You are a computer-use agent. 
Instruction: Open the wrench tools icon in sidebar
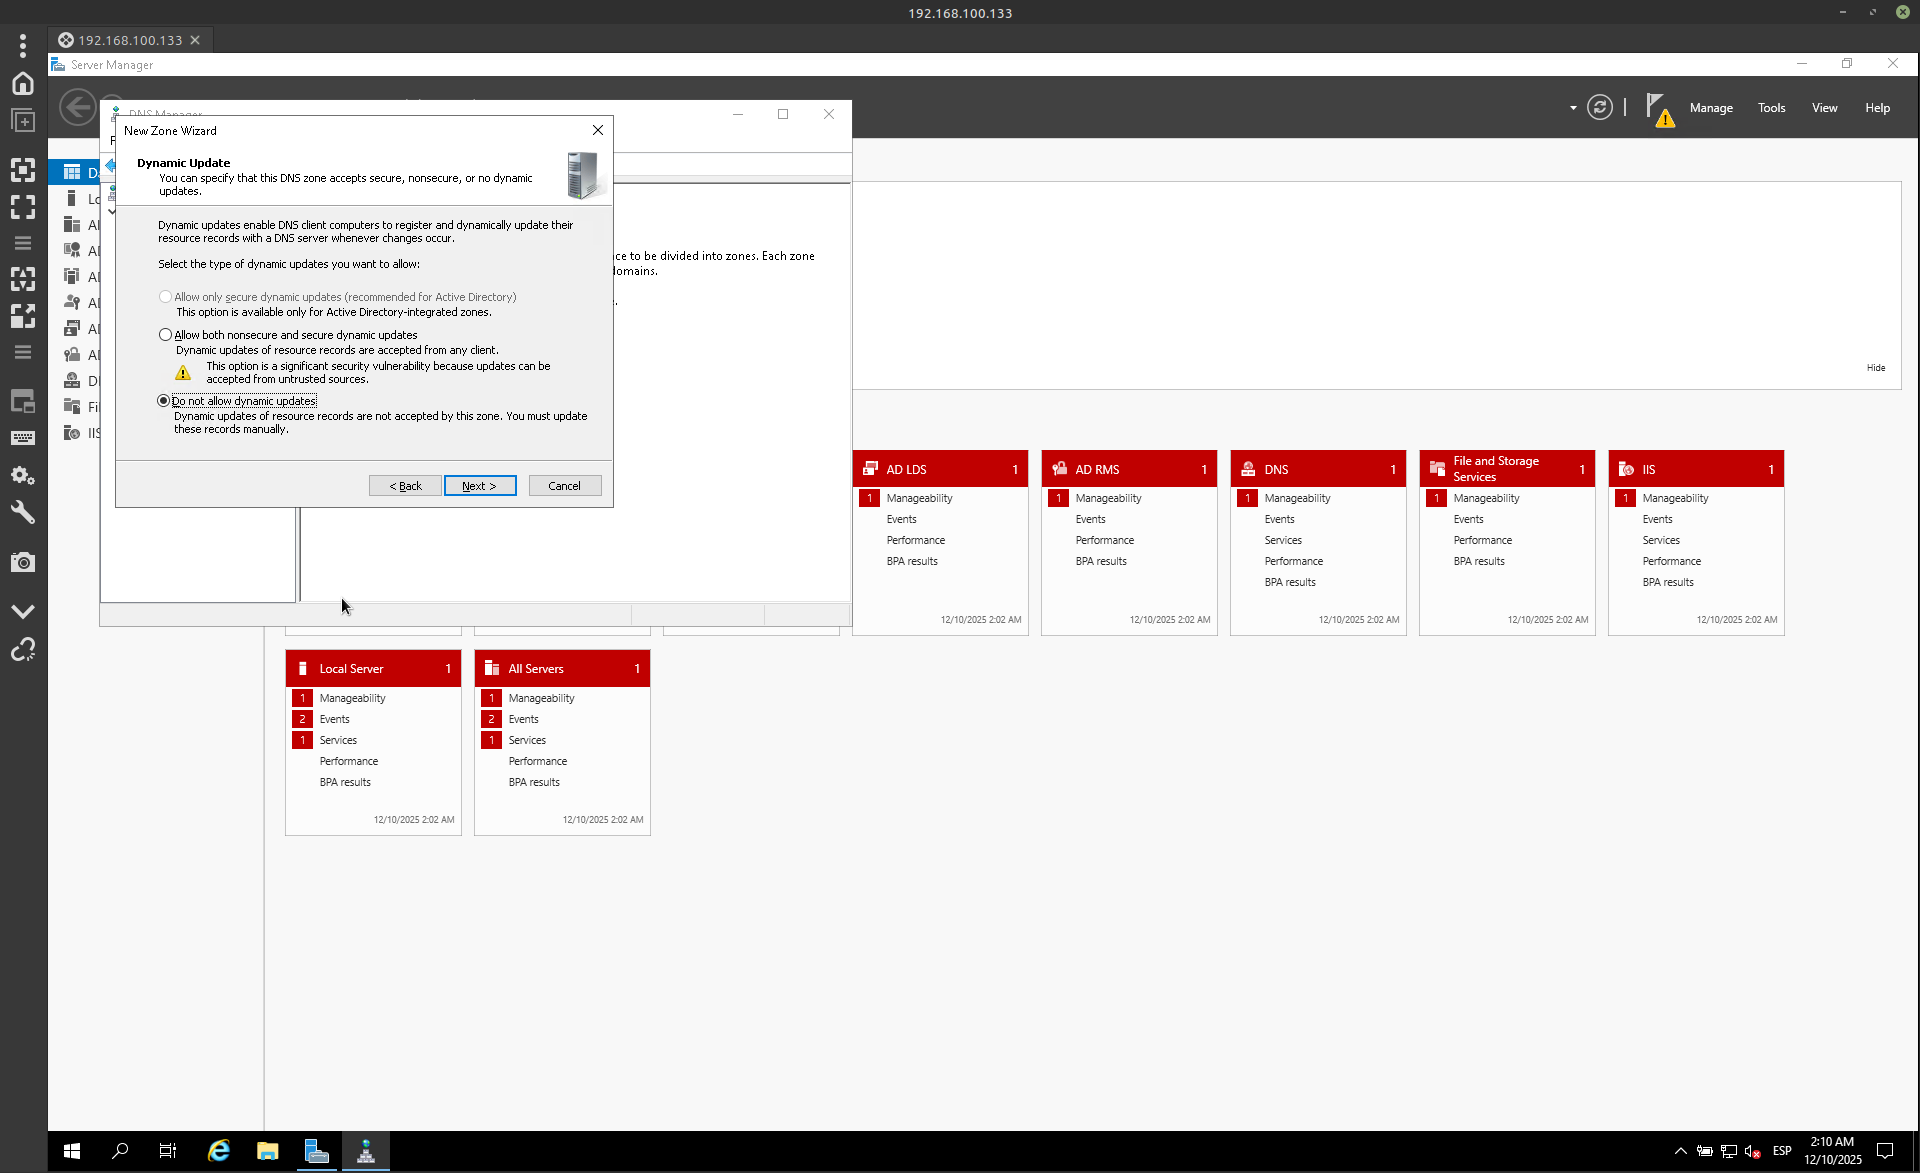point(23,513)
